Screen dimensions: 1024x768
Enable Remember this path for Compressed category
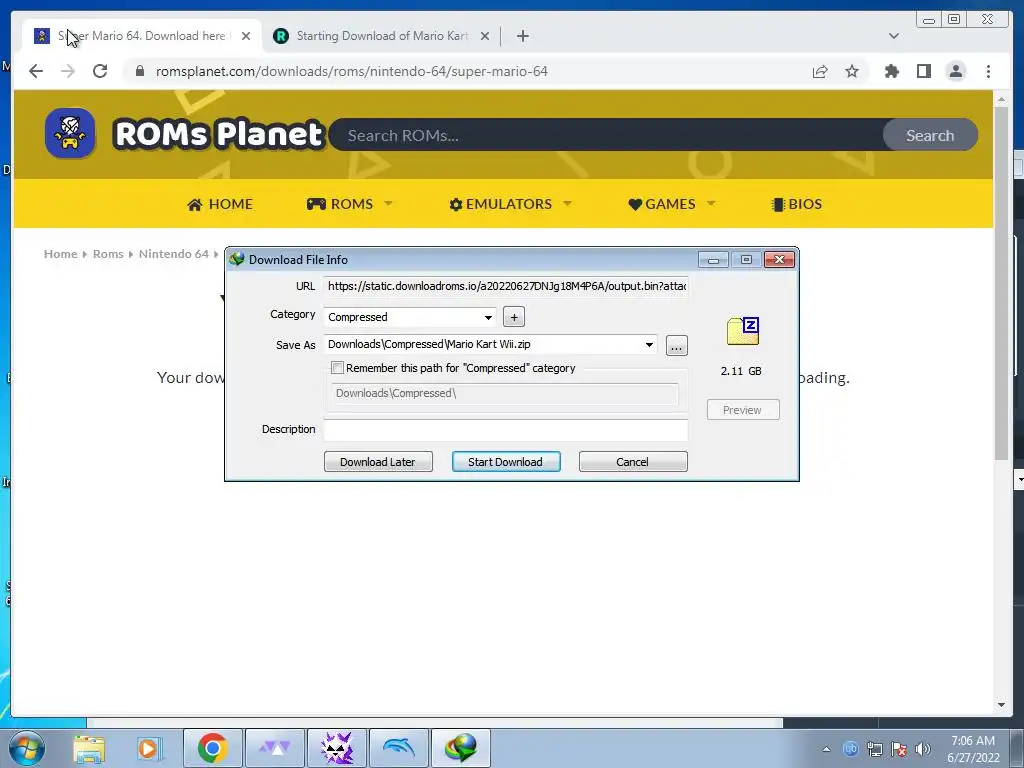point(337,368)
